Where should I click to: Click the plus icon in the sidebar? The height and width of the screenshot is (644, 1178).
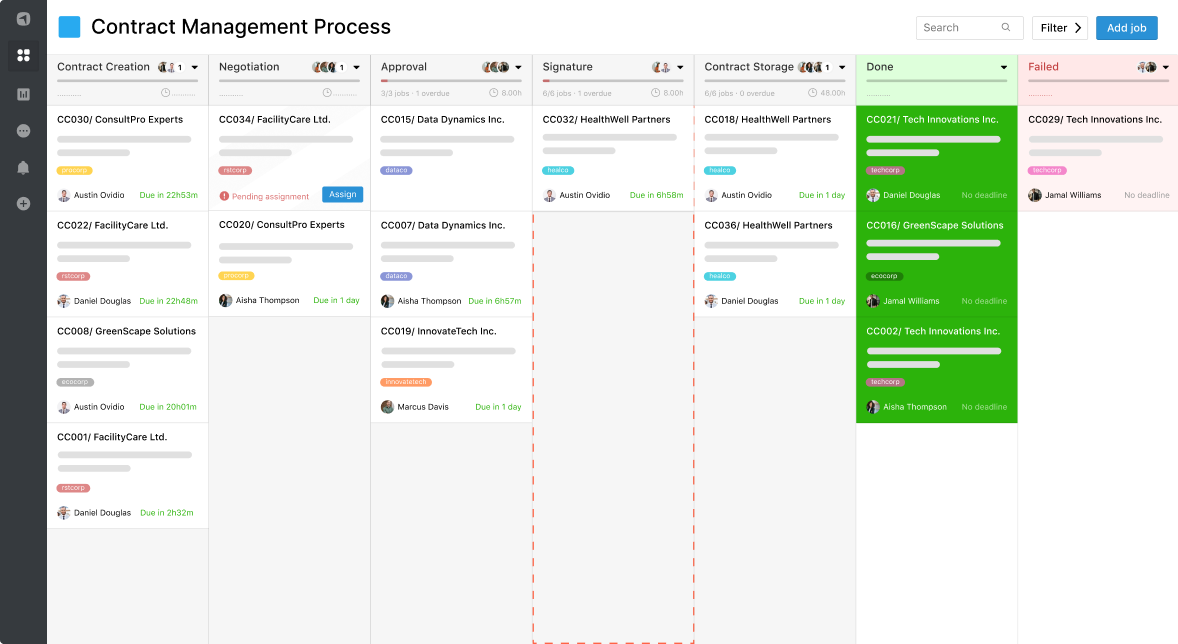pos(22,203)
